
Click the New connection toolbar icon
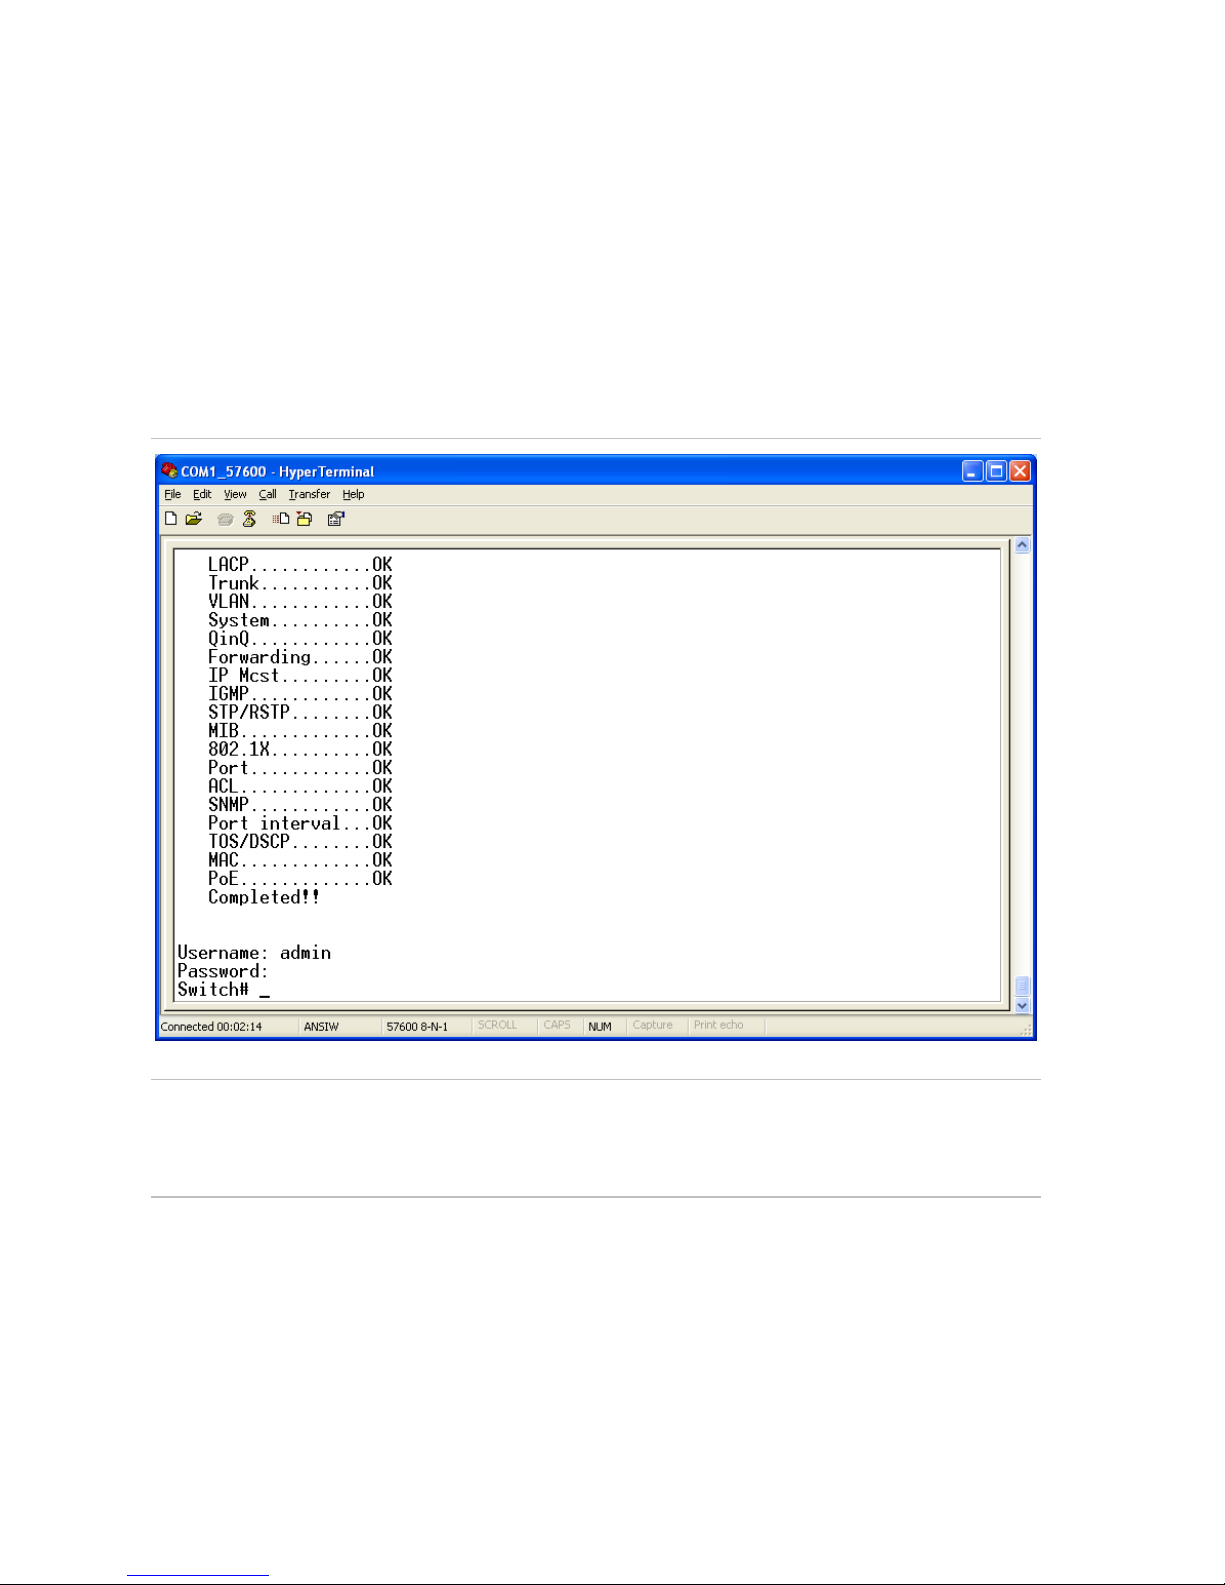(x=171, y=518)
